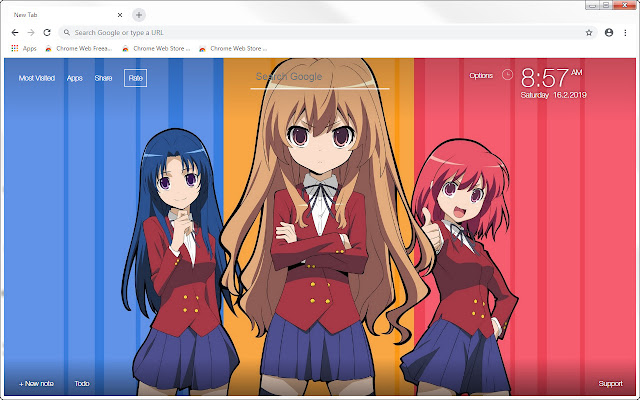The height and width of the screenshot is (400, 640).
Task: Open the Share menu
Action: click(x=103, y=78)
